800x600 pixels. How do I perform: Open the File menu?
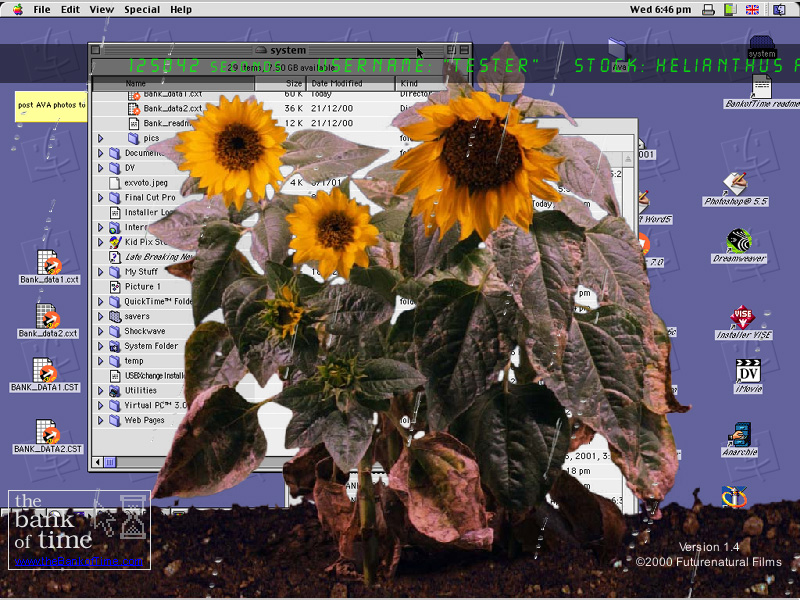[42, 10]
